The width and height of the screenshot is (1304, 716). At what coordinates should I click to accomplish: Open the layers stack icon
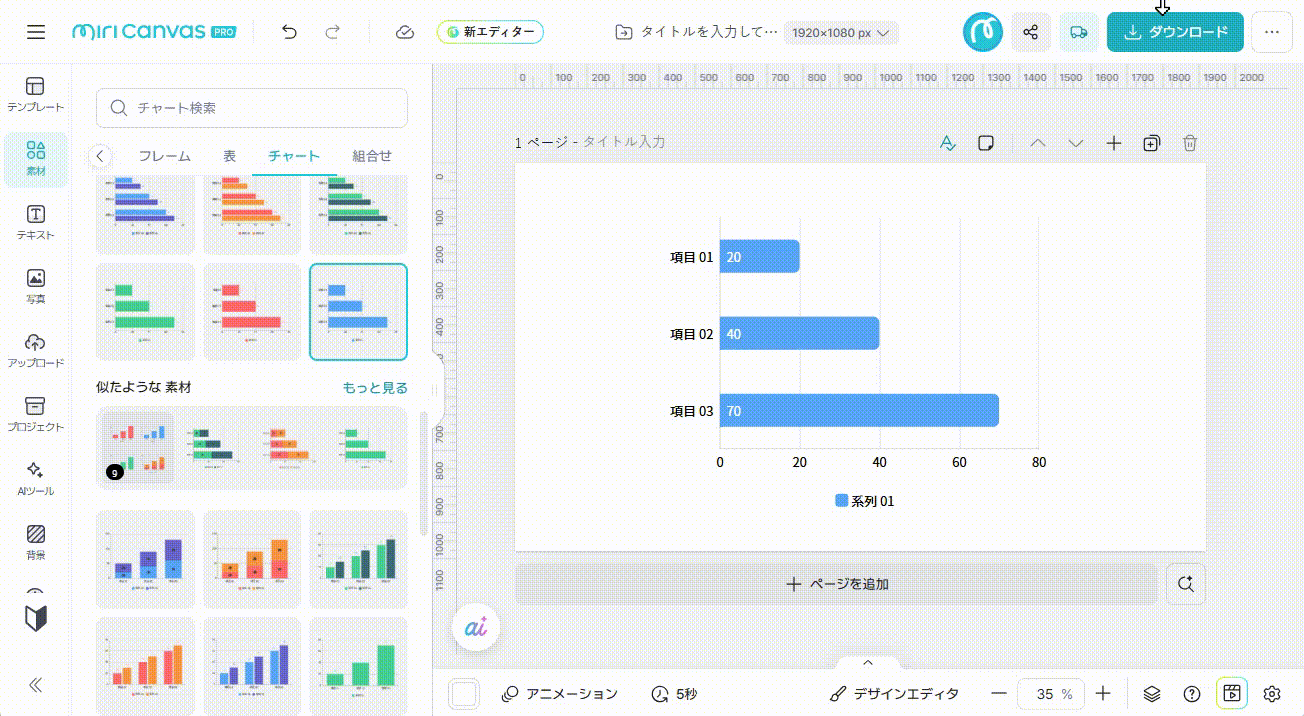(x=1152, y=694)
